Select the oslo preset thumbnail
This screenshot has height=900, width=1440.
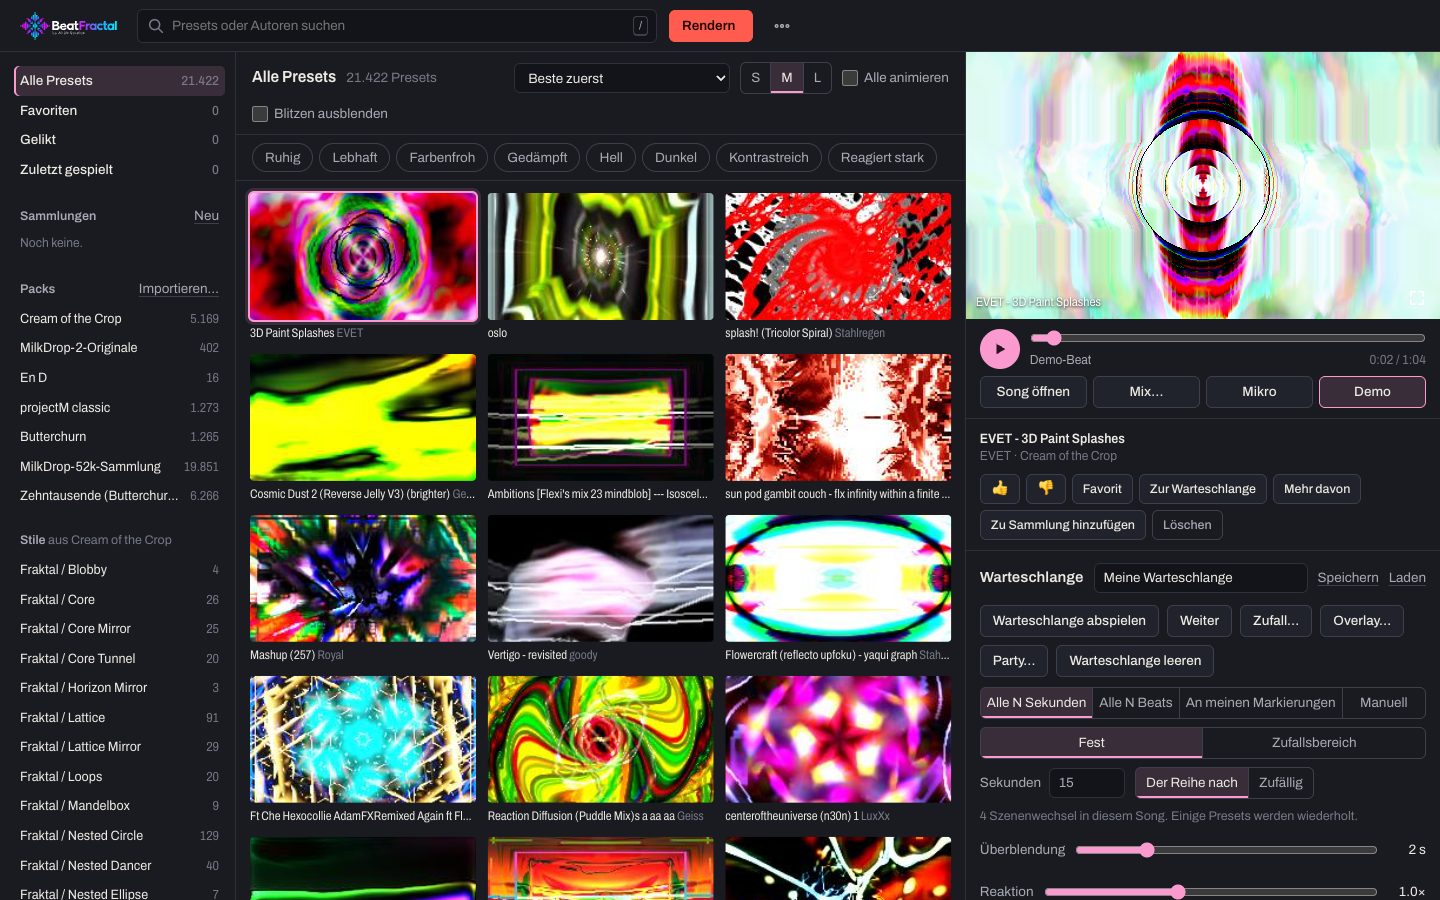[600, 257]
